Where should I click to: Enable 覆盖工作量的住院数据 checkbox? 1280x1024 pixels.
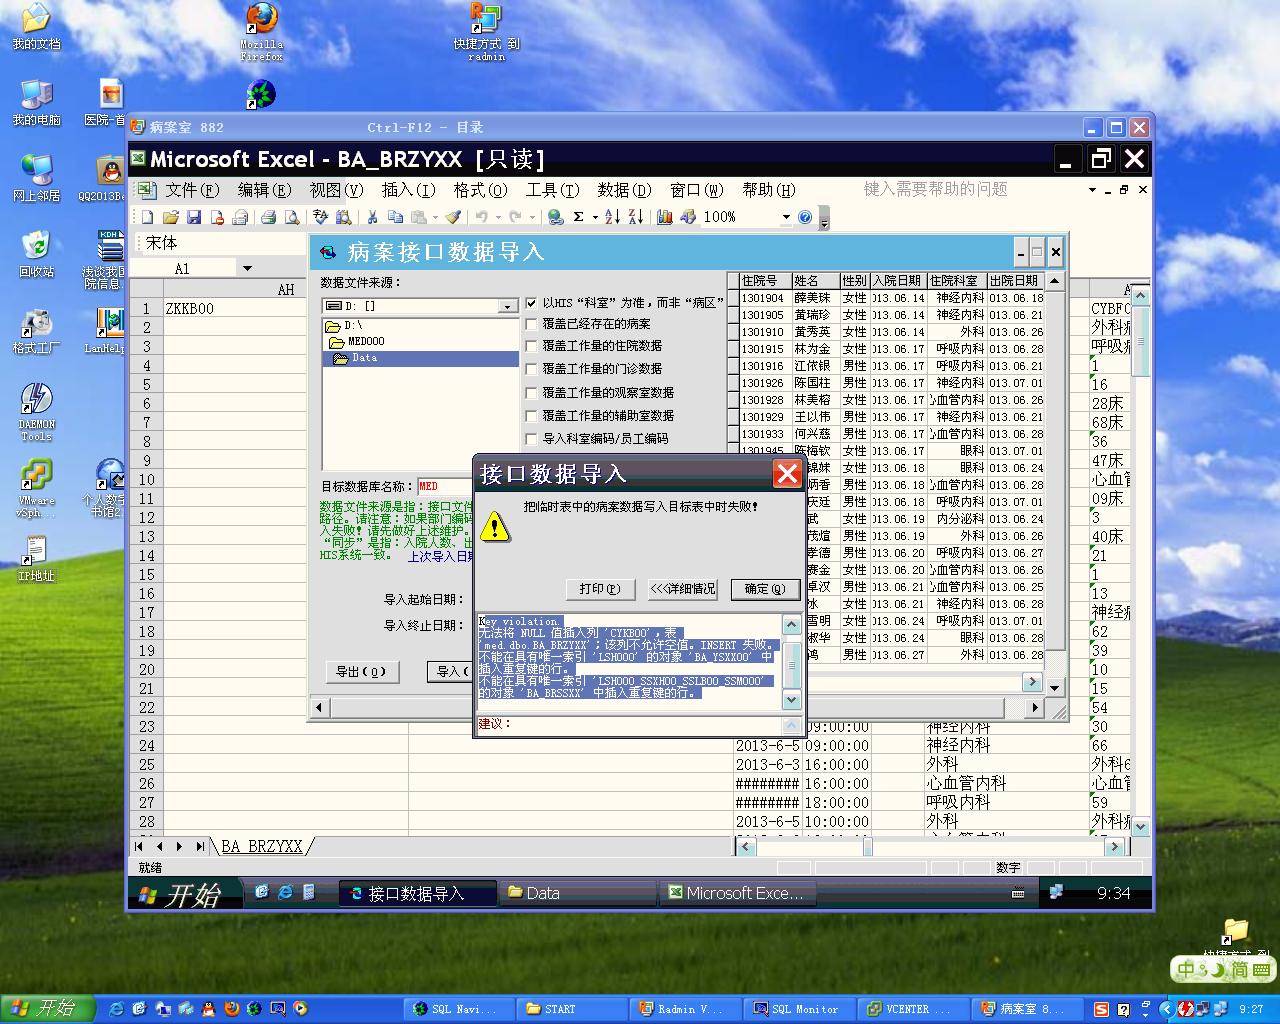pyautogui.click(x=532, y=346)
